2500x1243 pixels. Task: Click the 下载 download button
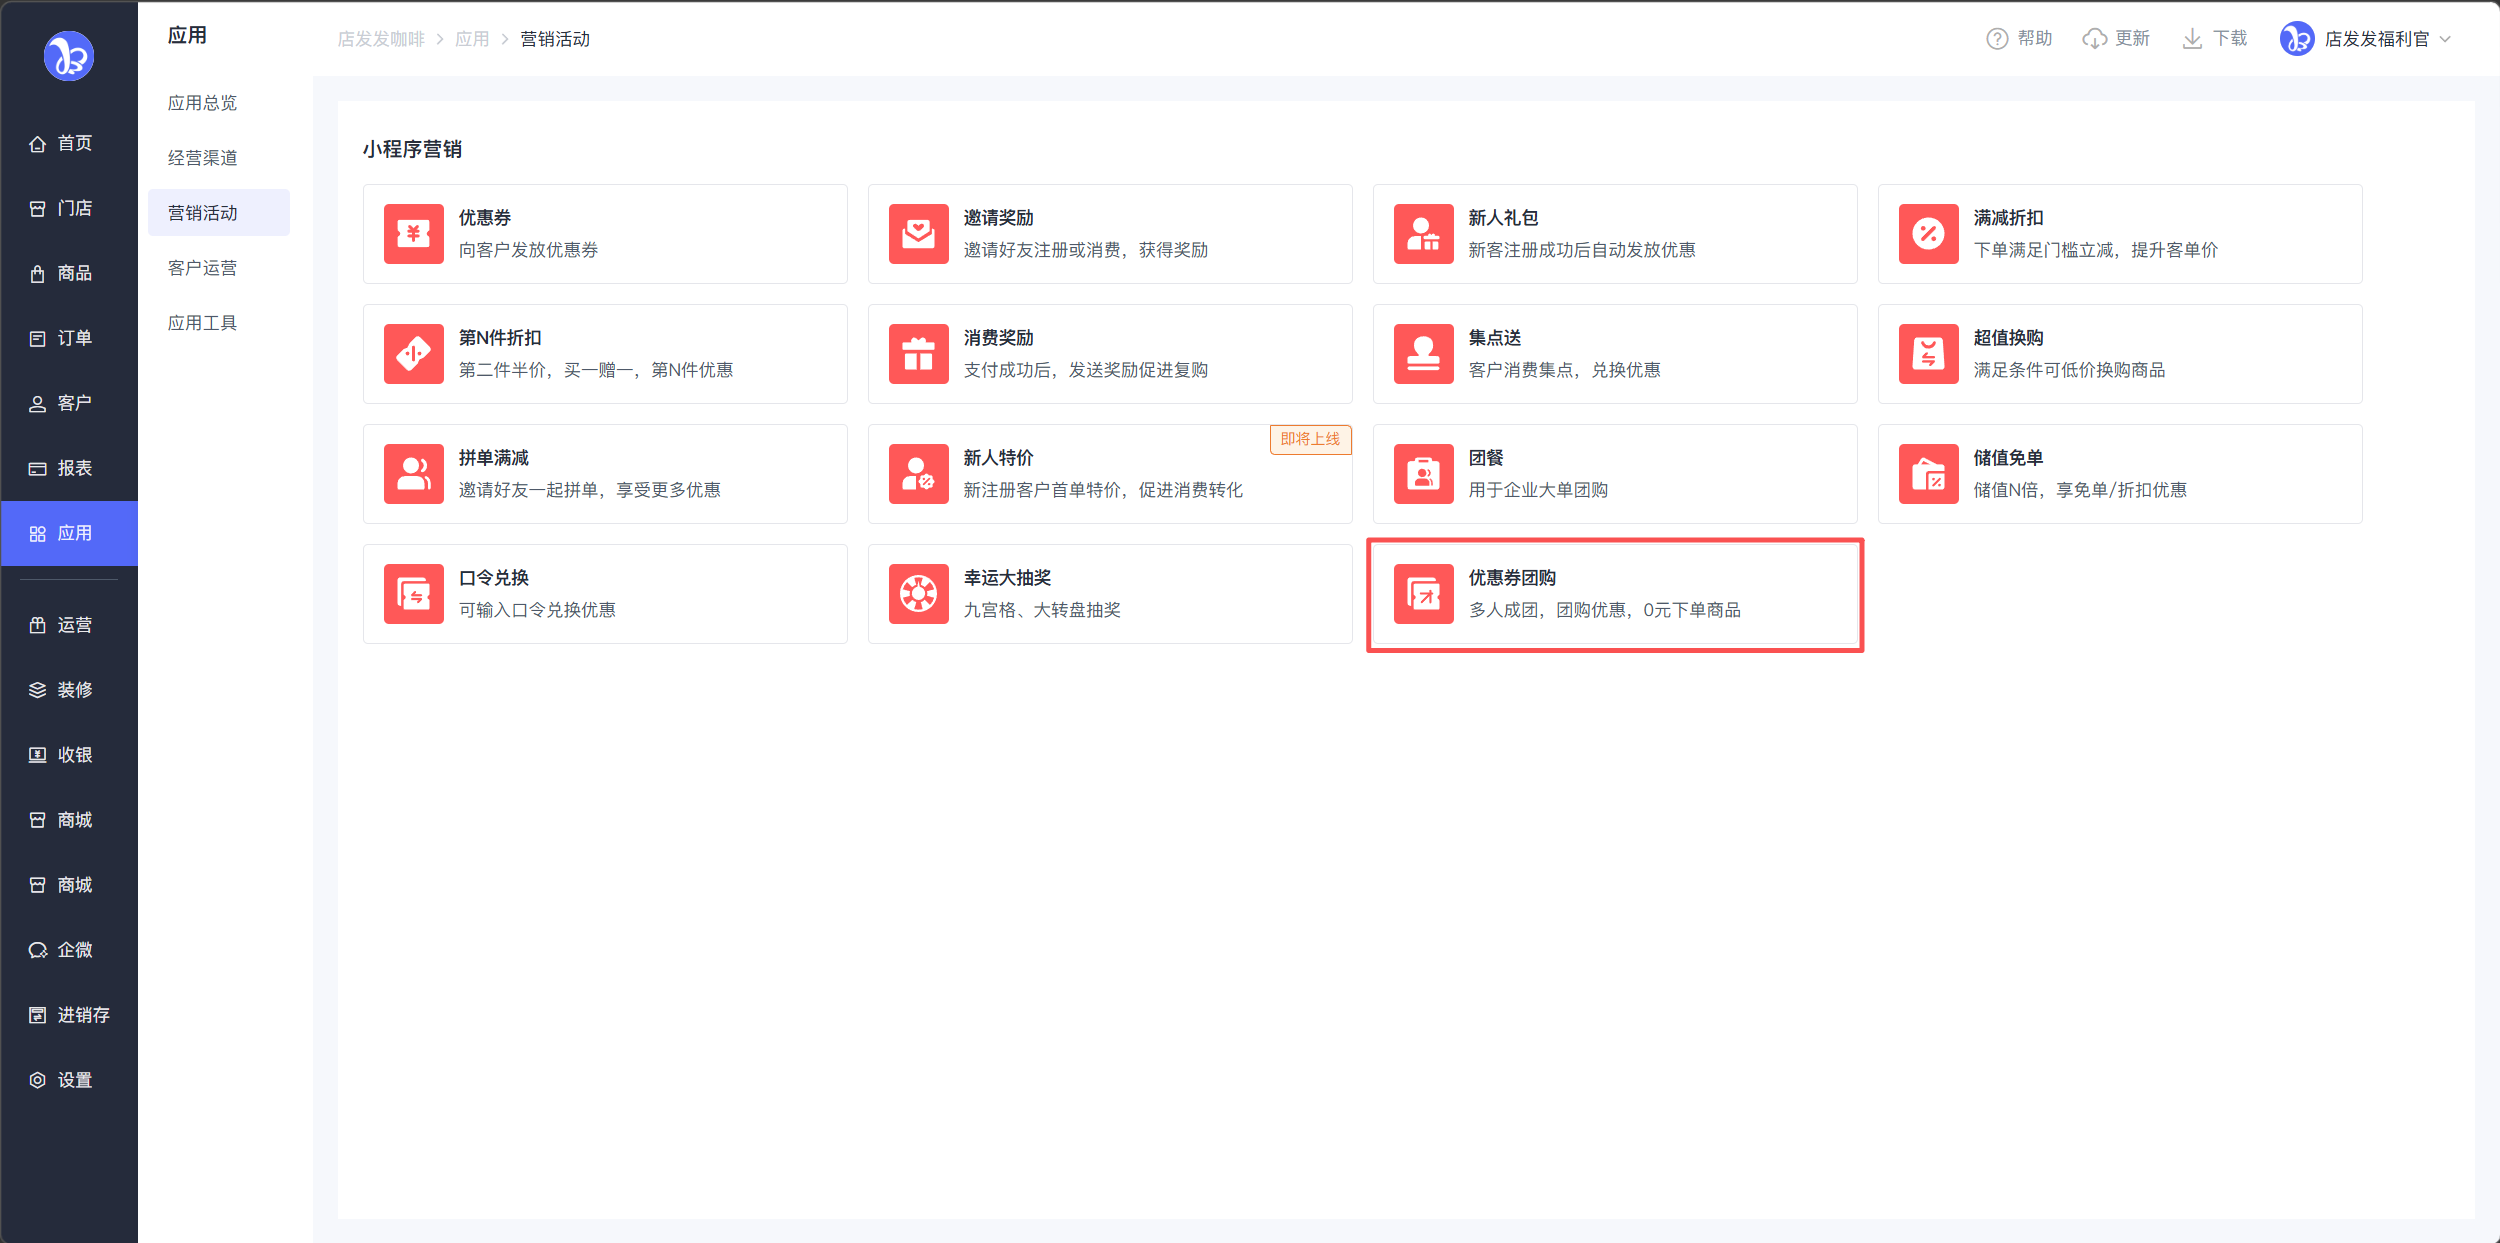click(2214, 39)
